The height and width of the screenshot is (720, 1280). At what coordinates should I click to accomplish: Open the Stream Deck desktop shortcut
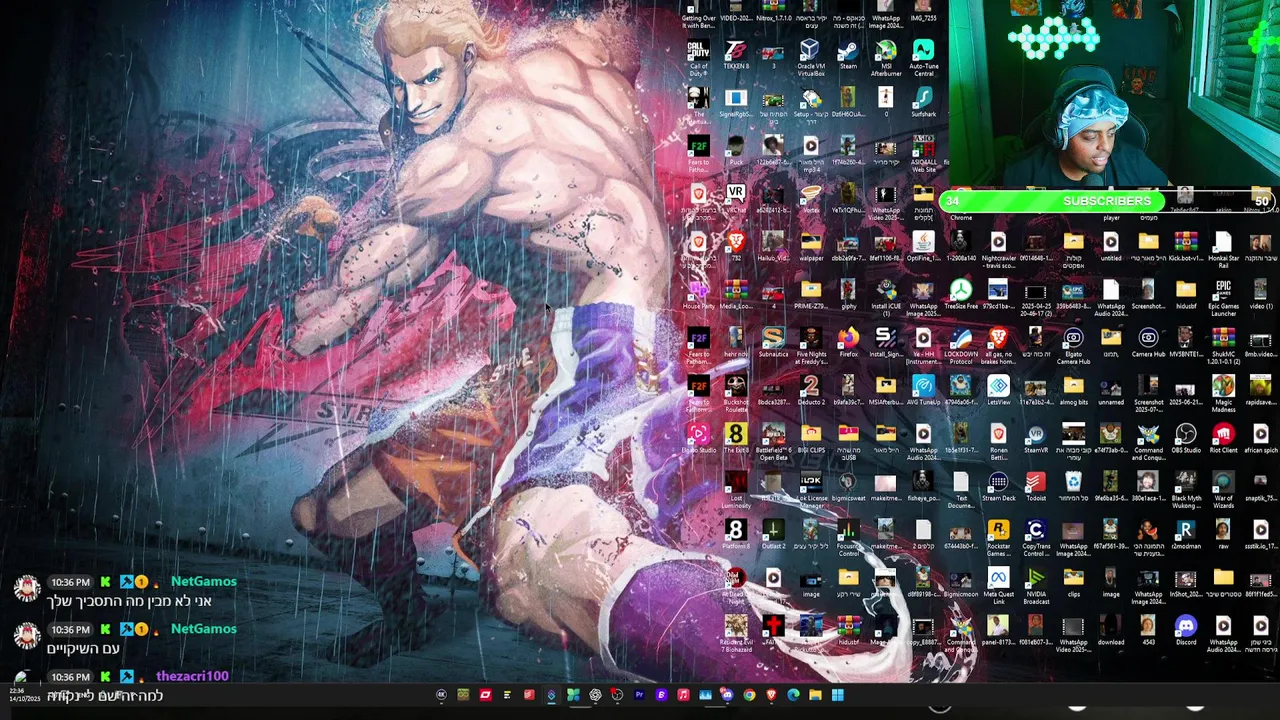(998, 486)
